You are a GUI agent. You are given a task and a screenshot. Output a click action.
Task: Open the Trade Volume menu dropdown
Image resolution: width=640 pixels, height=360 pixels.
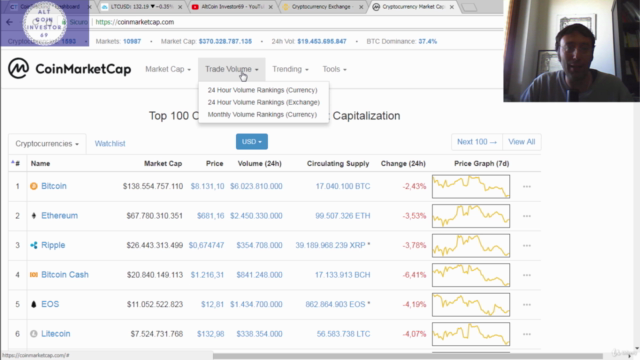click(x=231, y=69)
